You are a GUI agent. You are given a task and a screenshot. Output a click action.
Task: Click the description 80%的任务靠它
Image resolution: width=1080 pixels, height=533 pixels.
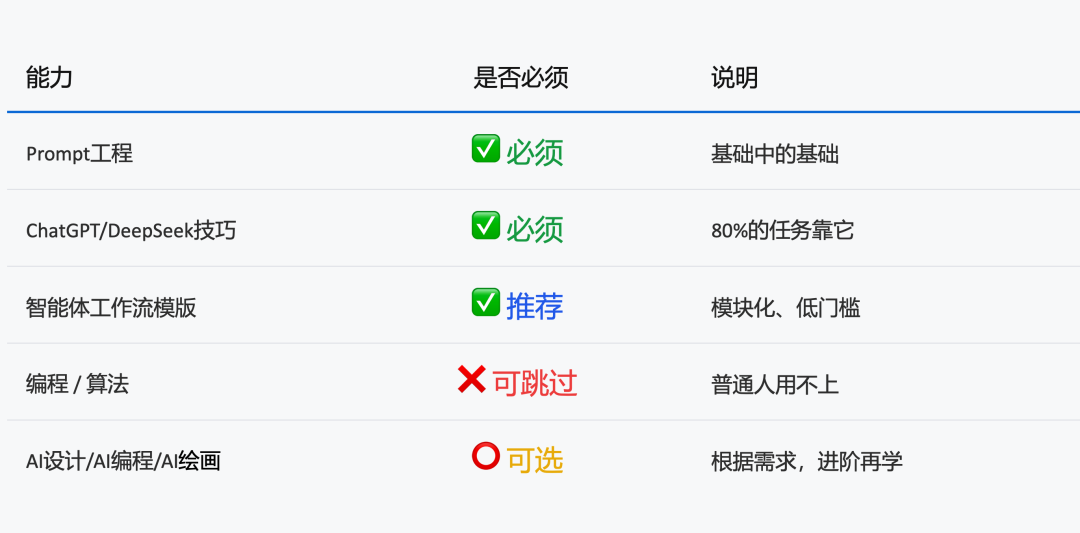pyautogui.click(x=782, y=230)
